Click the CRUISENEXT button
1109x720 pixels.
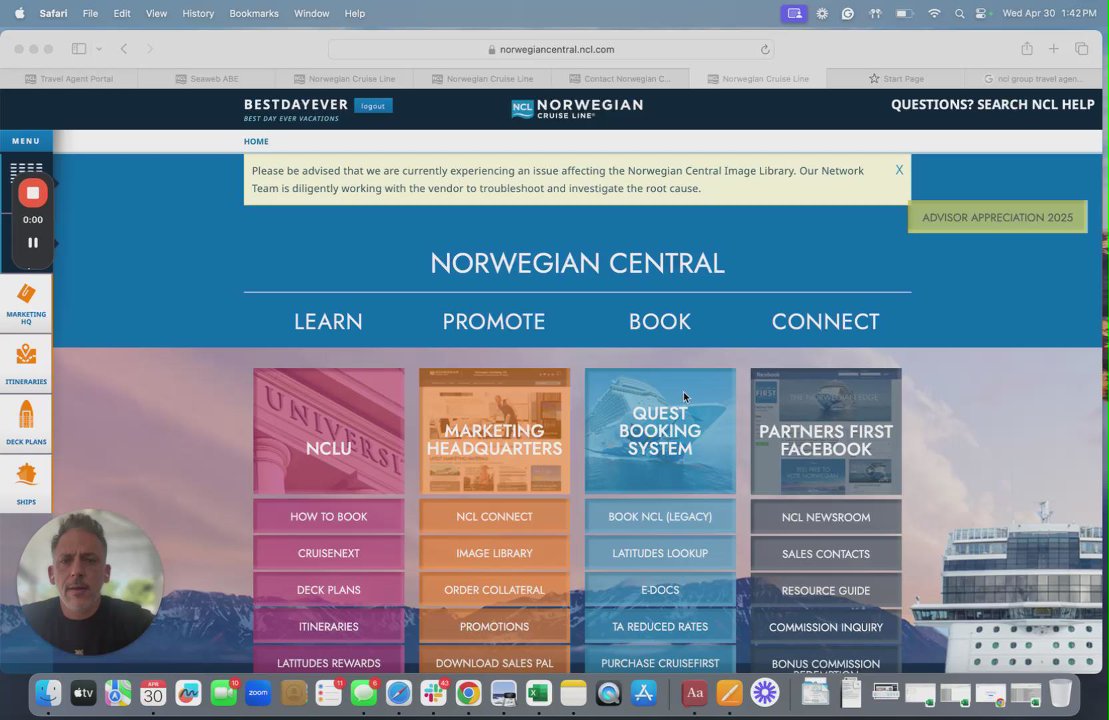(x=329, y=554)
